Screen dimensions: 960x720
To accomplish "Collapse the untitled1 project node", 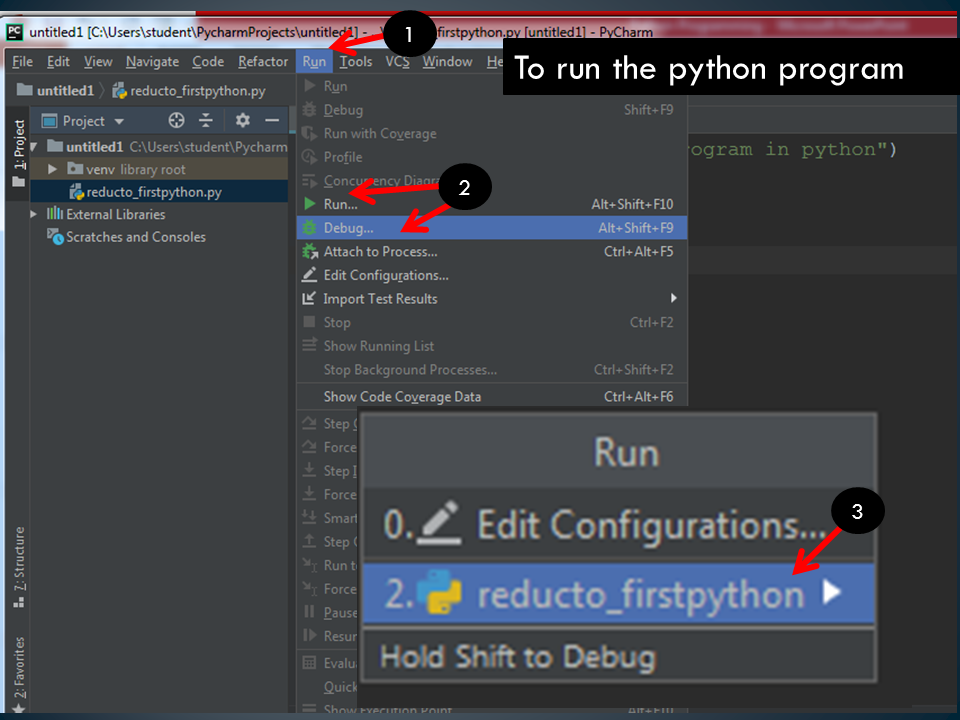I will click(35, 145).
